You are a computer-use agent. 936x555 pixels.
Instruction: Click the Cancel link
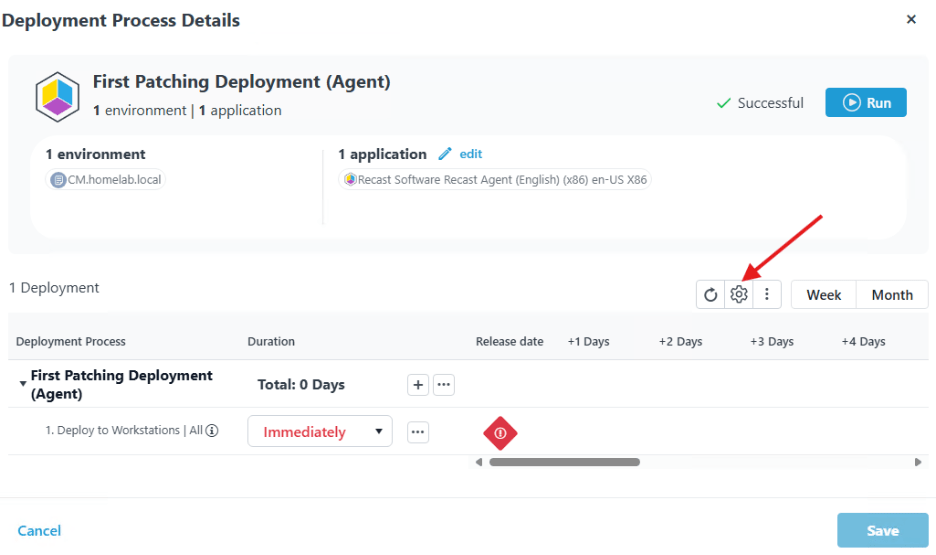click(x=39, y=531)
